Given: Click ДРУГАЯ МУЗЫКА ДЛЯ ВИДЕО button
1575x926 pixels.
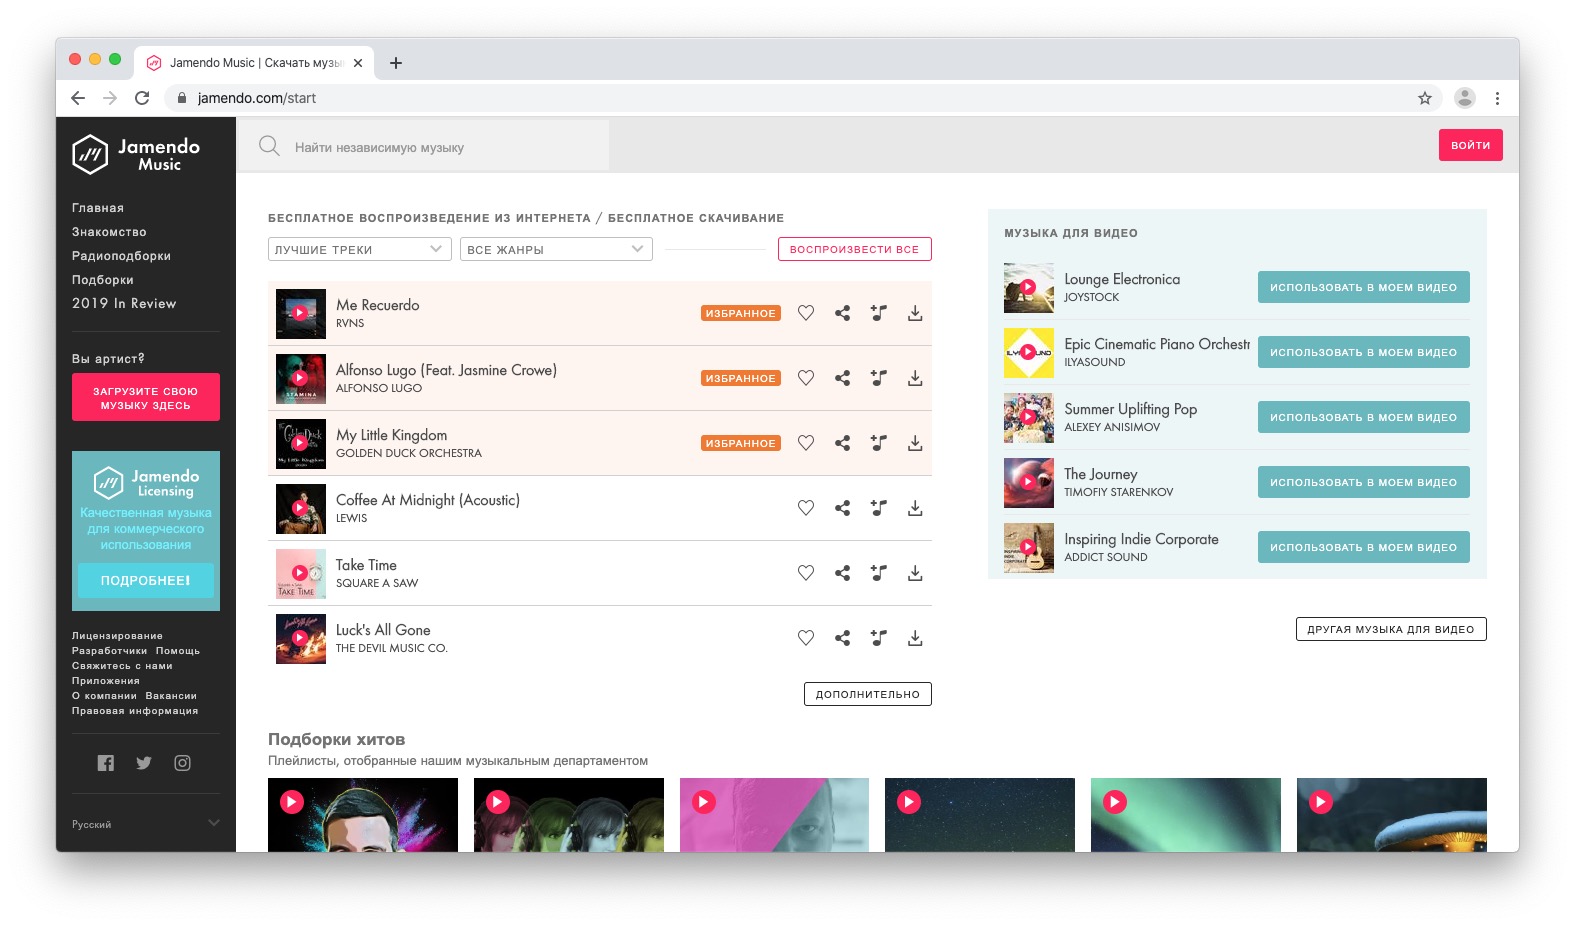Looking at the screenshot, I should [x=1391, y=629].
